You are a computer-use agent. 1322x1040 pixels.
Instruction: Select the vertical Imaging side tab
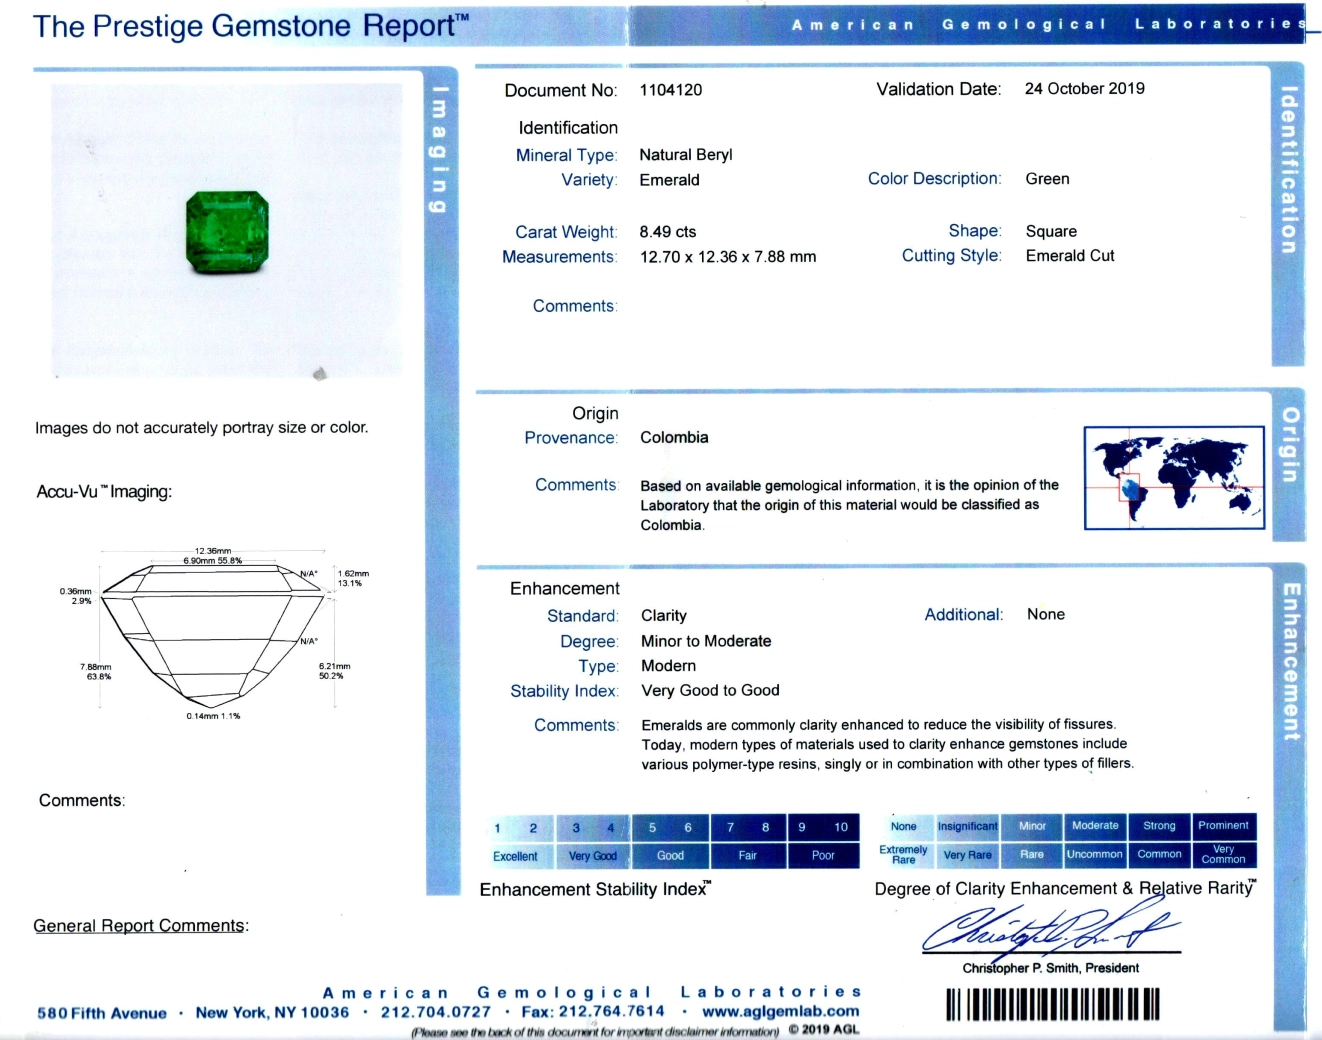438,150
